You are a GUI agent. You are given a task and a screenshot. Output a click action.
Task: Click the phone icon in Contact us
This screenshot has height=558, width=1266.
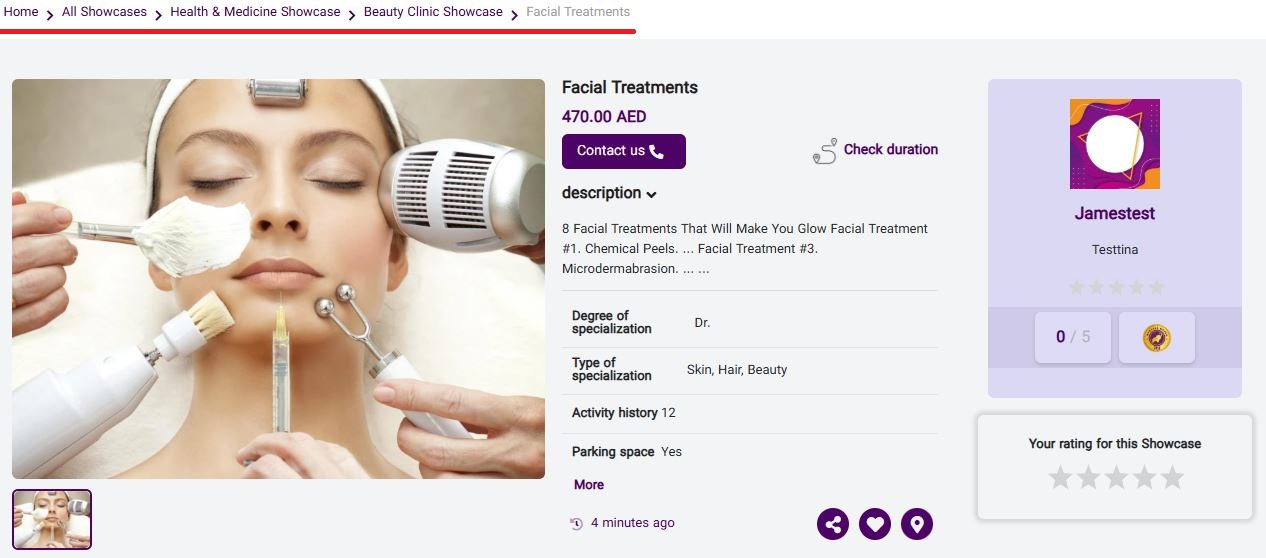pyautogui.click(x=657, y=152)
